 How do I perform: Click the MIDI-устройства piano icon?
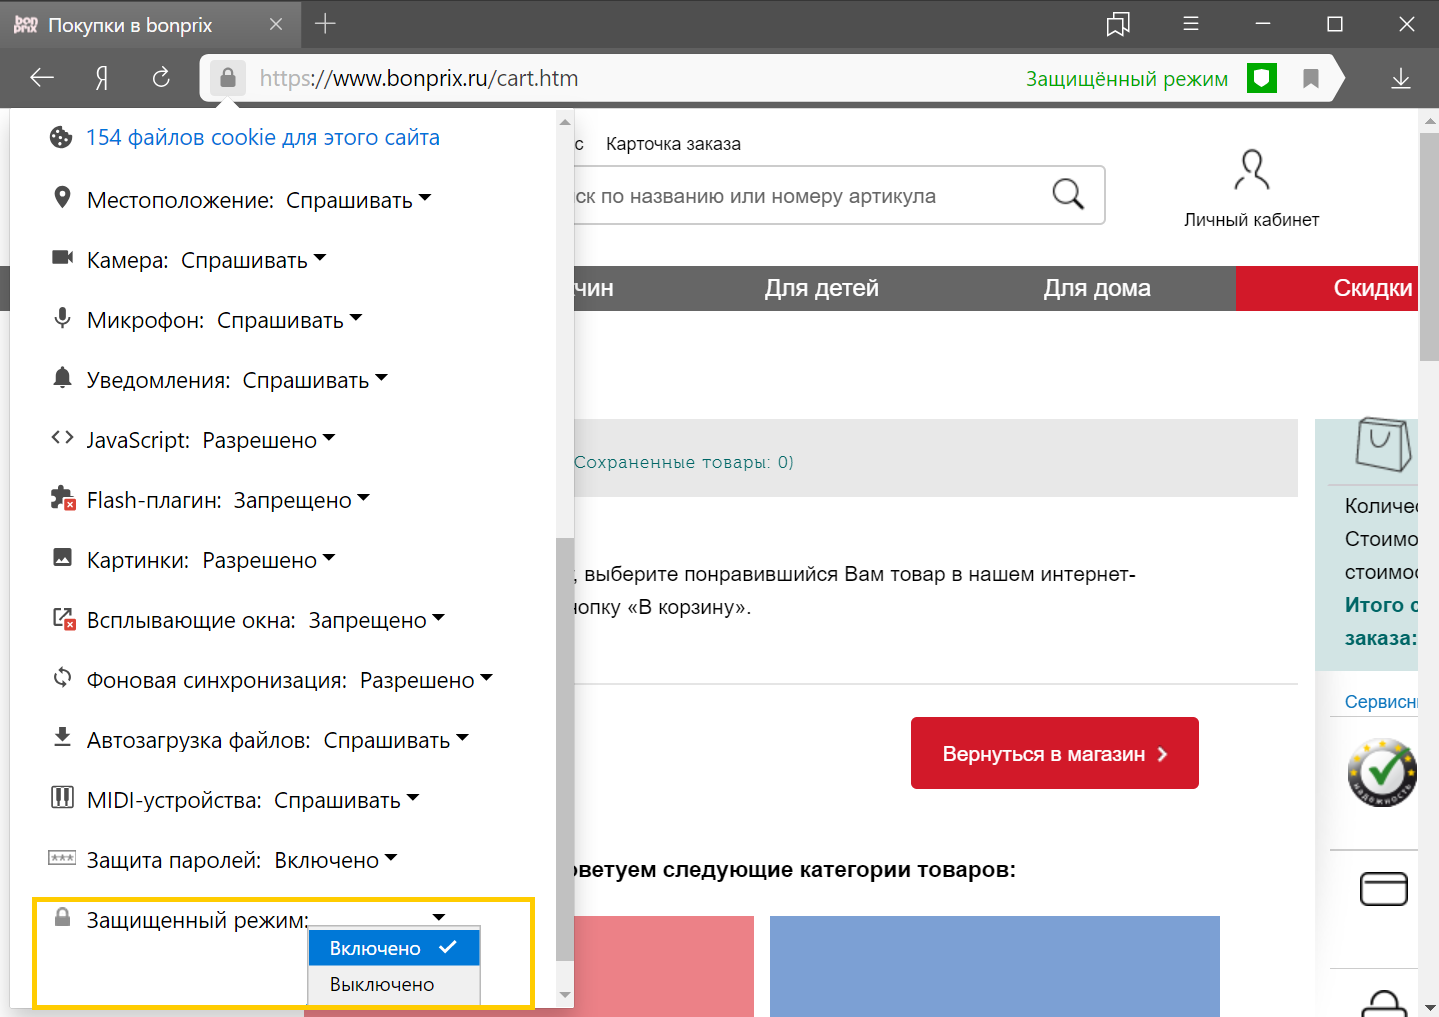tap(62, 798)
